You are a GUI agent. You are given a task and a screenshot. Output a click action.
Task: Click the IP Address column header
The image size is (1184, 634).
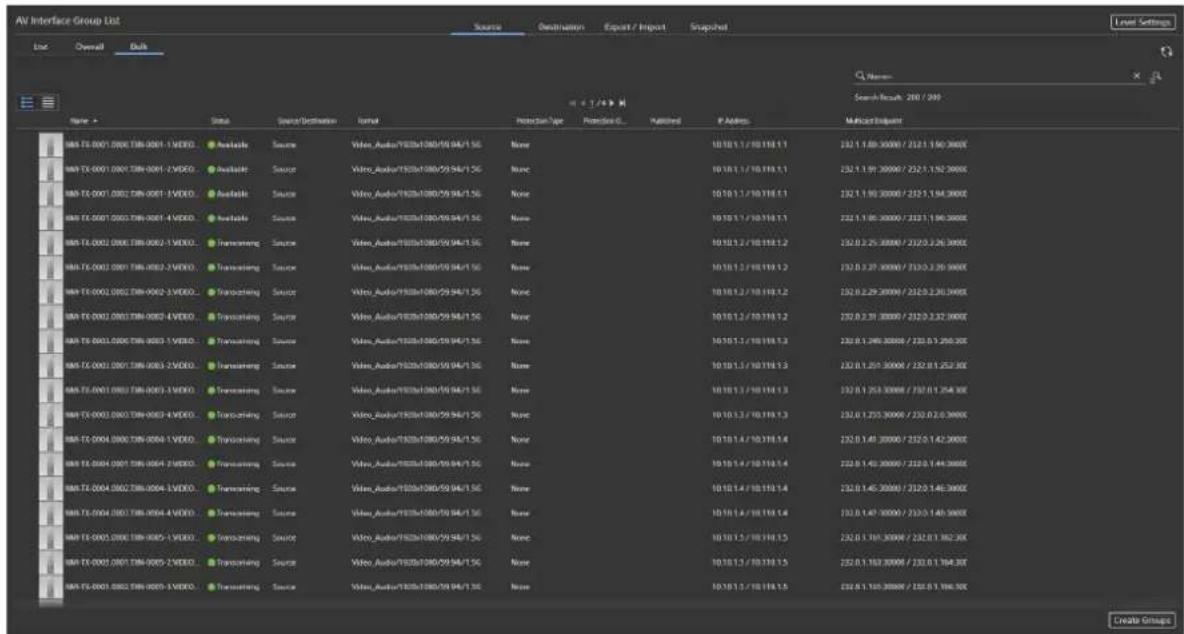pyautogui.click(x=735, y=121)
